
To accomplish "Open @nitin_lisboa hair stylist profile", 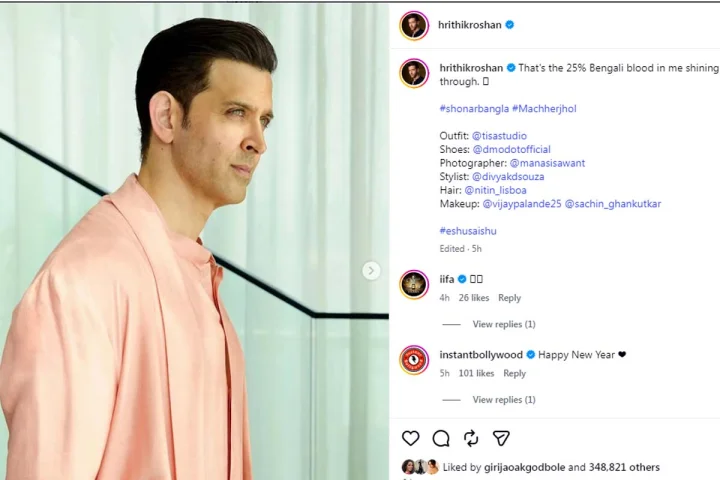I will coord(495,190).
